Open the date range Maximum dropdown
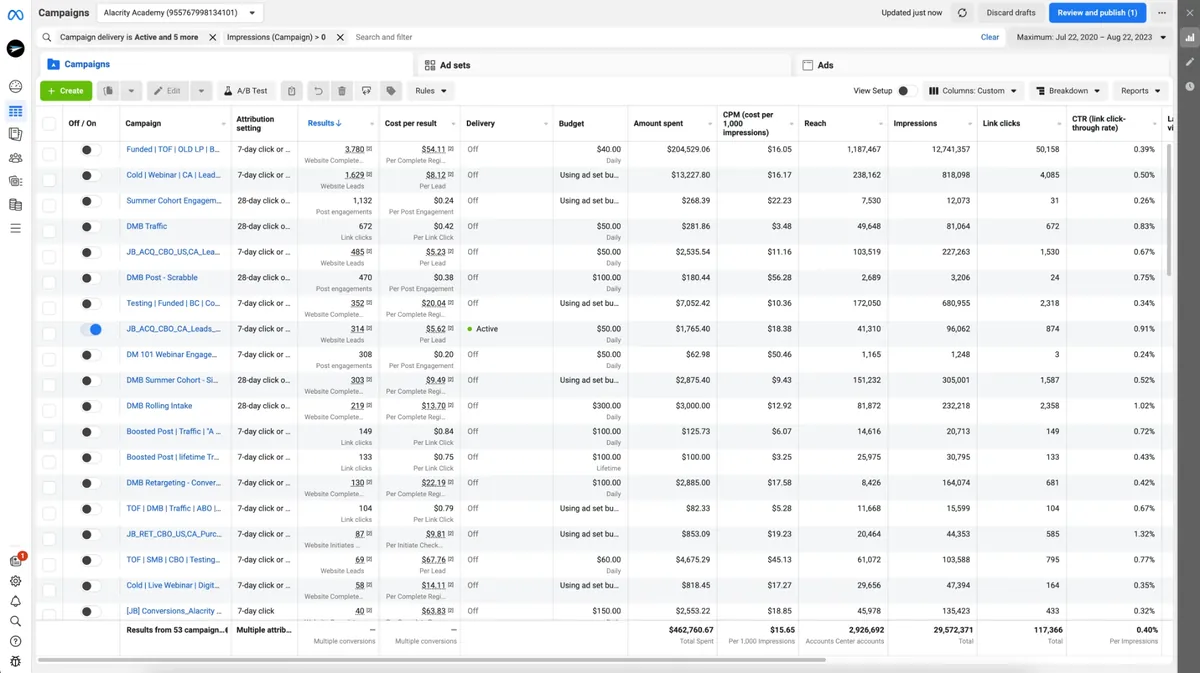Image resolution: width=1200 pixels, height=673 pixels. point(1089,37)
